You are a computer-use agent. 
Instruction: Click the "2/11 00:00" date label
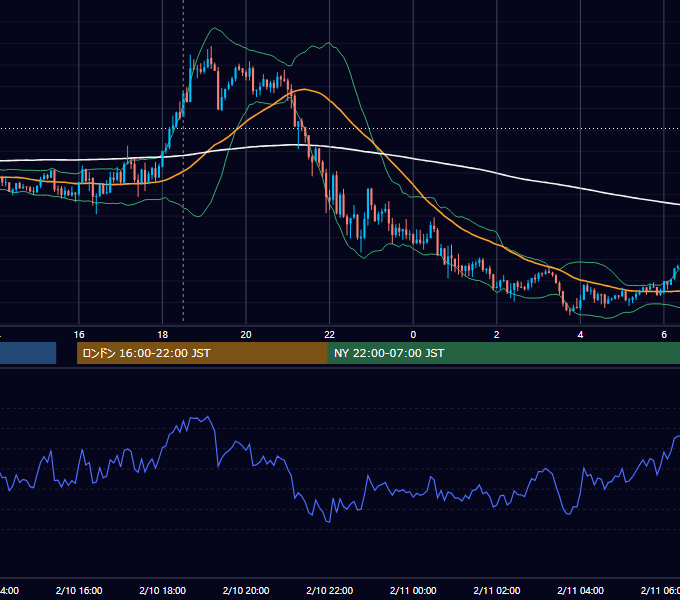point(413,590)
